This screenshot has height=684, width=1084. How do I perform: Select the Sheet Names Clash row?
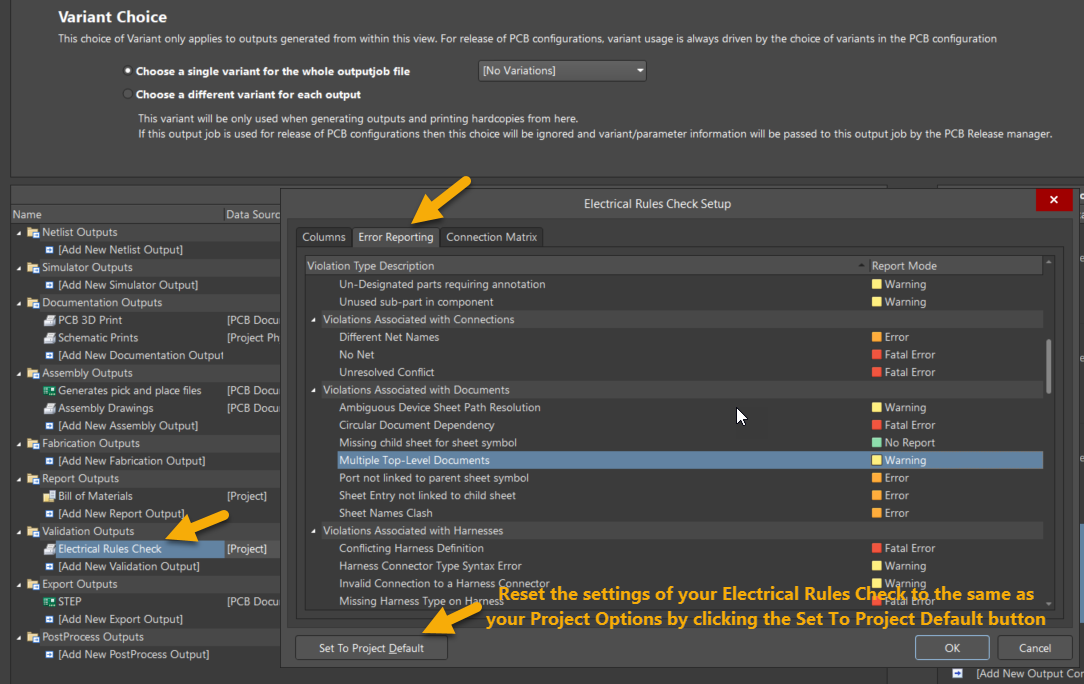[x=690, y=513]
